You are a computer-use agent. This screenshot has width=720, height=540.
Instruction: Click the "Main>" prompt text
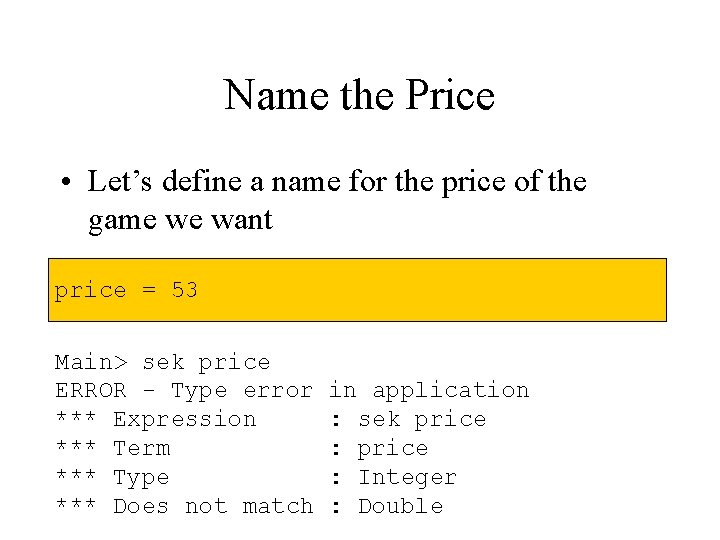click(x=90, y=362)
